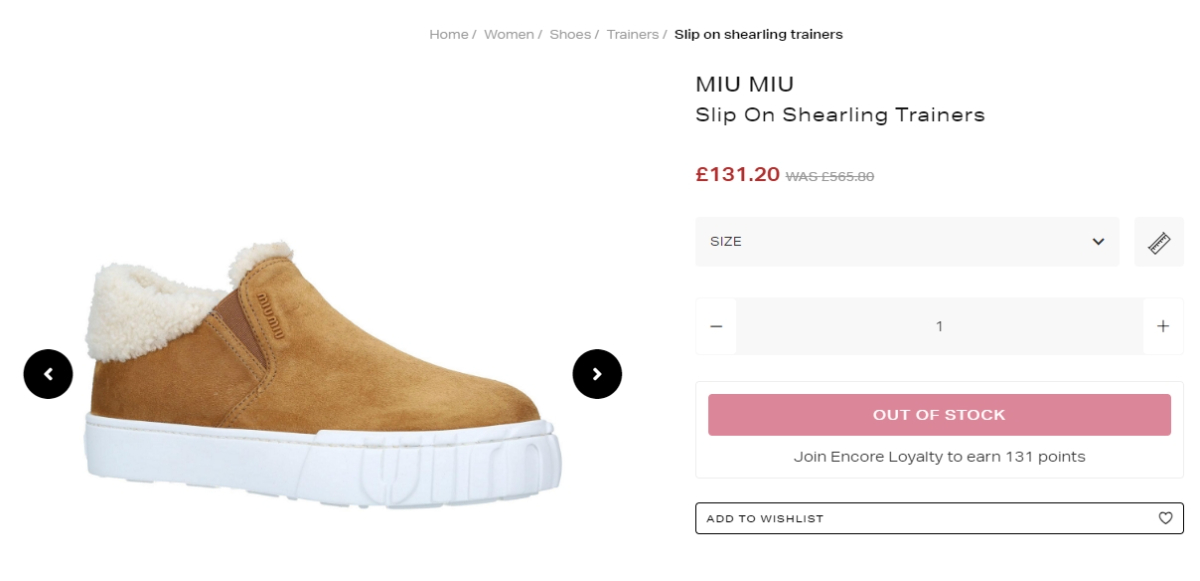Click the wishlist heart icon
Viewport: 1200px width, 581px height.
1165,518
